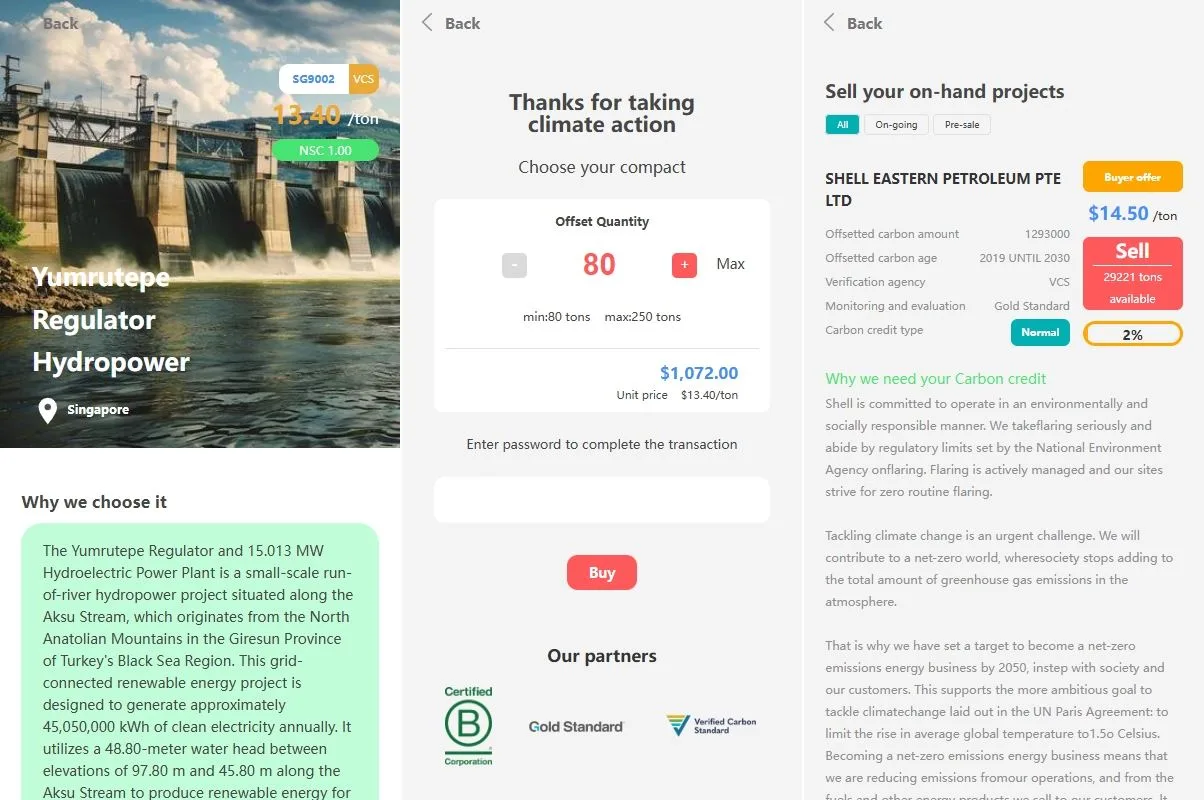
Task: Click the back chevron on the purchase screen
Action: pyautogui.click(x=428, y=23)
